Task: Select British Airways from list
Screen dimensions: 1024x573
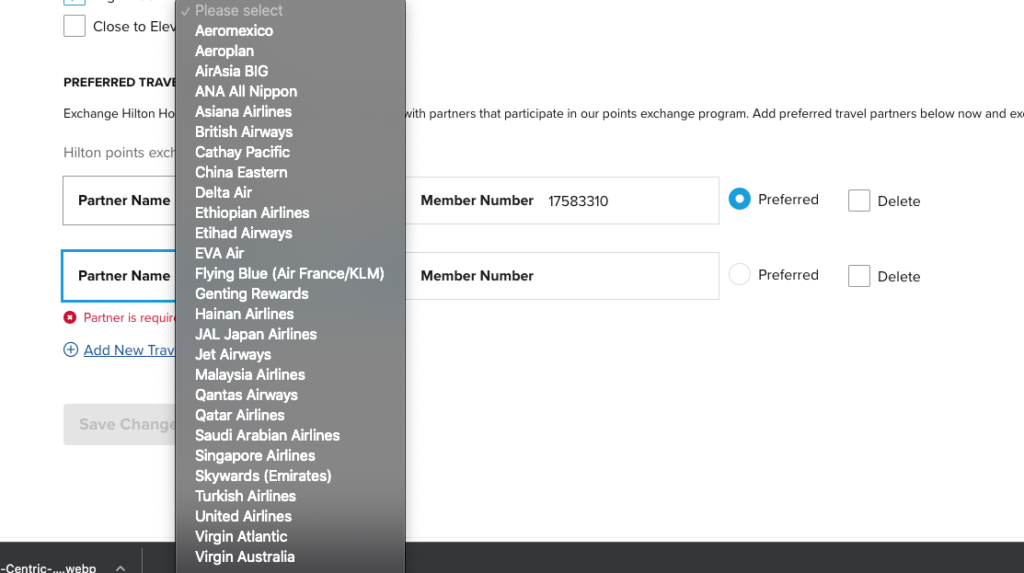Action: pyautogui.click(x=291, y=132)
